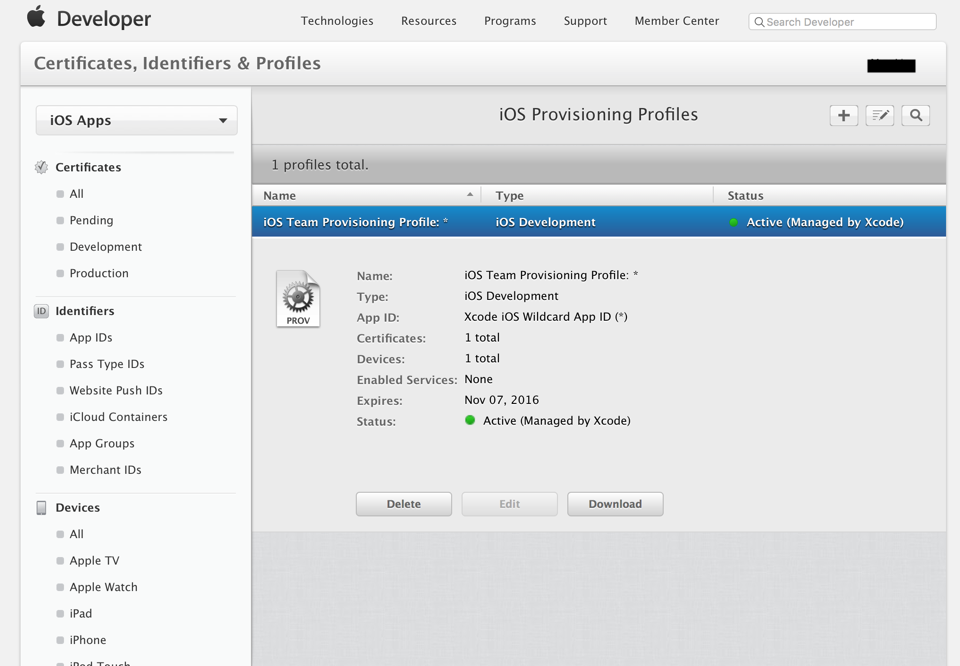Screen dimensions: 960x666
Task: Click iOS Development in the selected row
Action: (x=545, y=222)
